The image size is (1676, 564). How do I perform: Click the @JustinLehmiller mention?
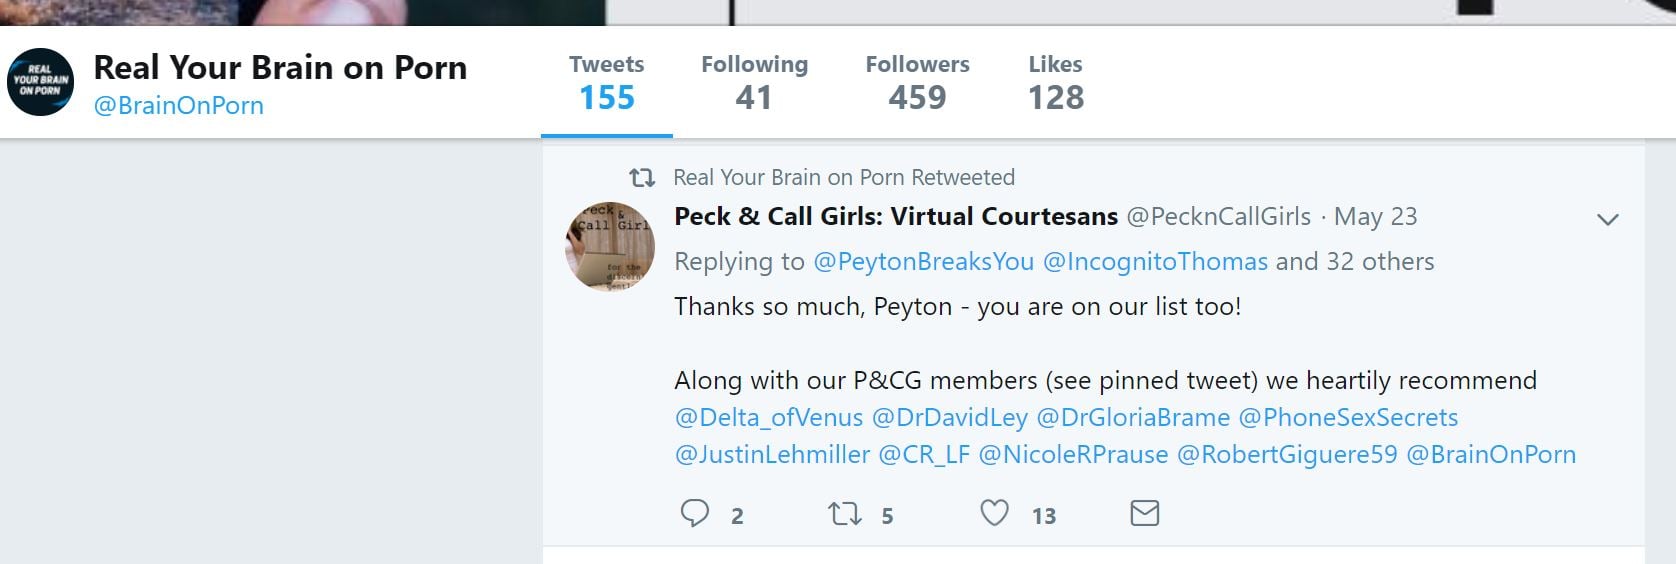point(772,455)
